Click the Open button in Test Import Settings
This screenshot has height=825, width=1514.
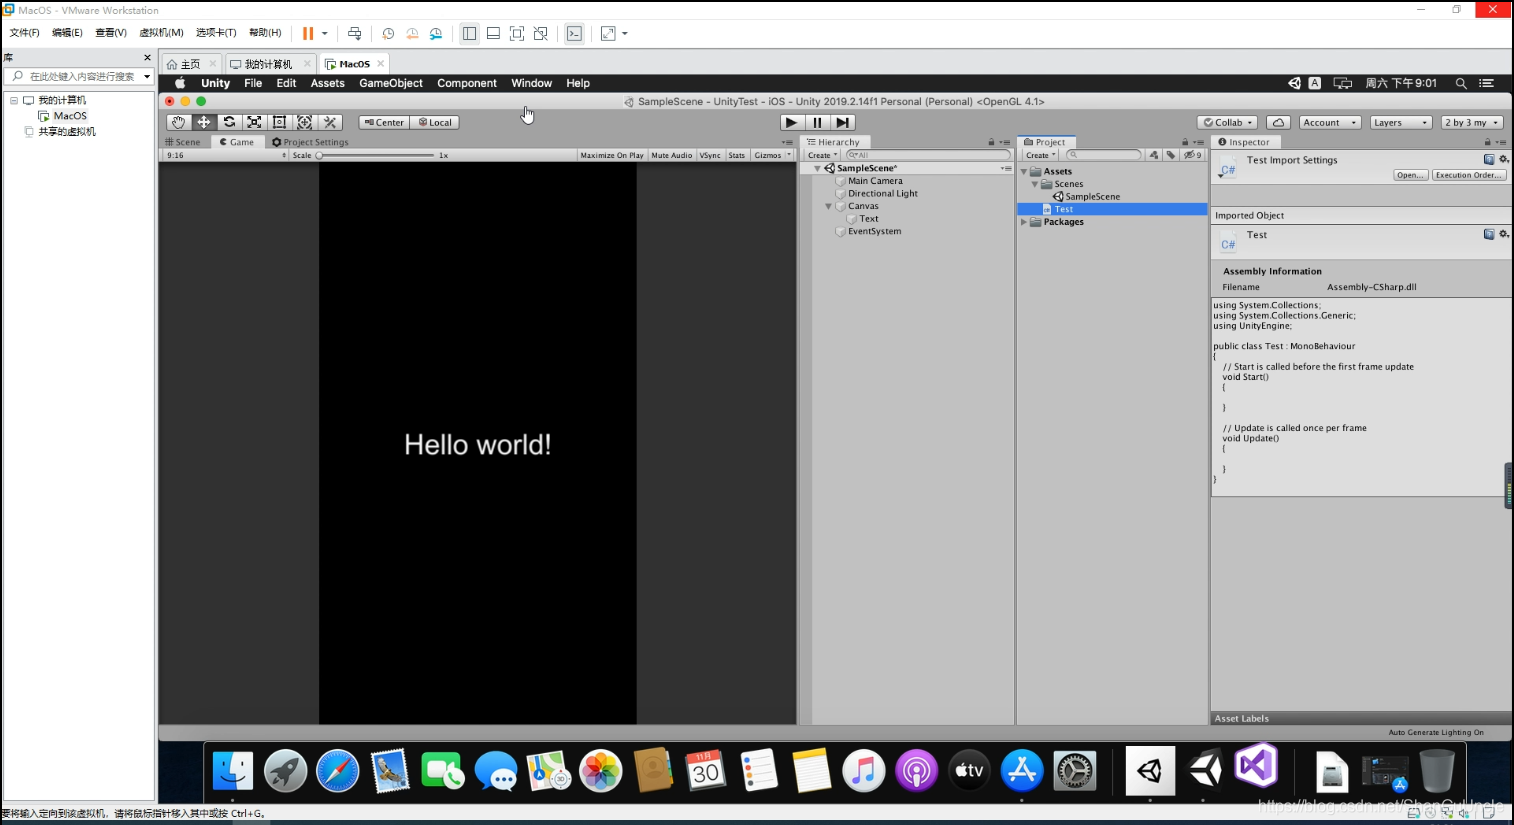click(1410, 175)
